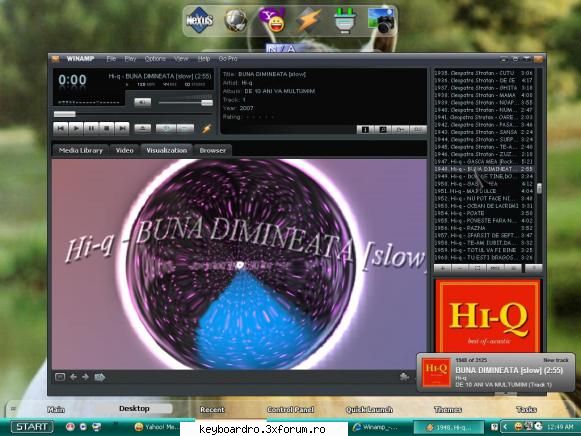Select track 1954 Hi-q - POATE
This screenshot has width=581, height=436.
[x=484, y=213]
